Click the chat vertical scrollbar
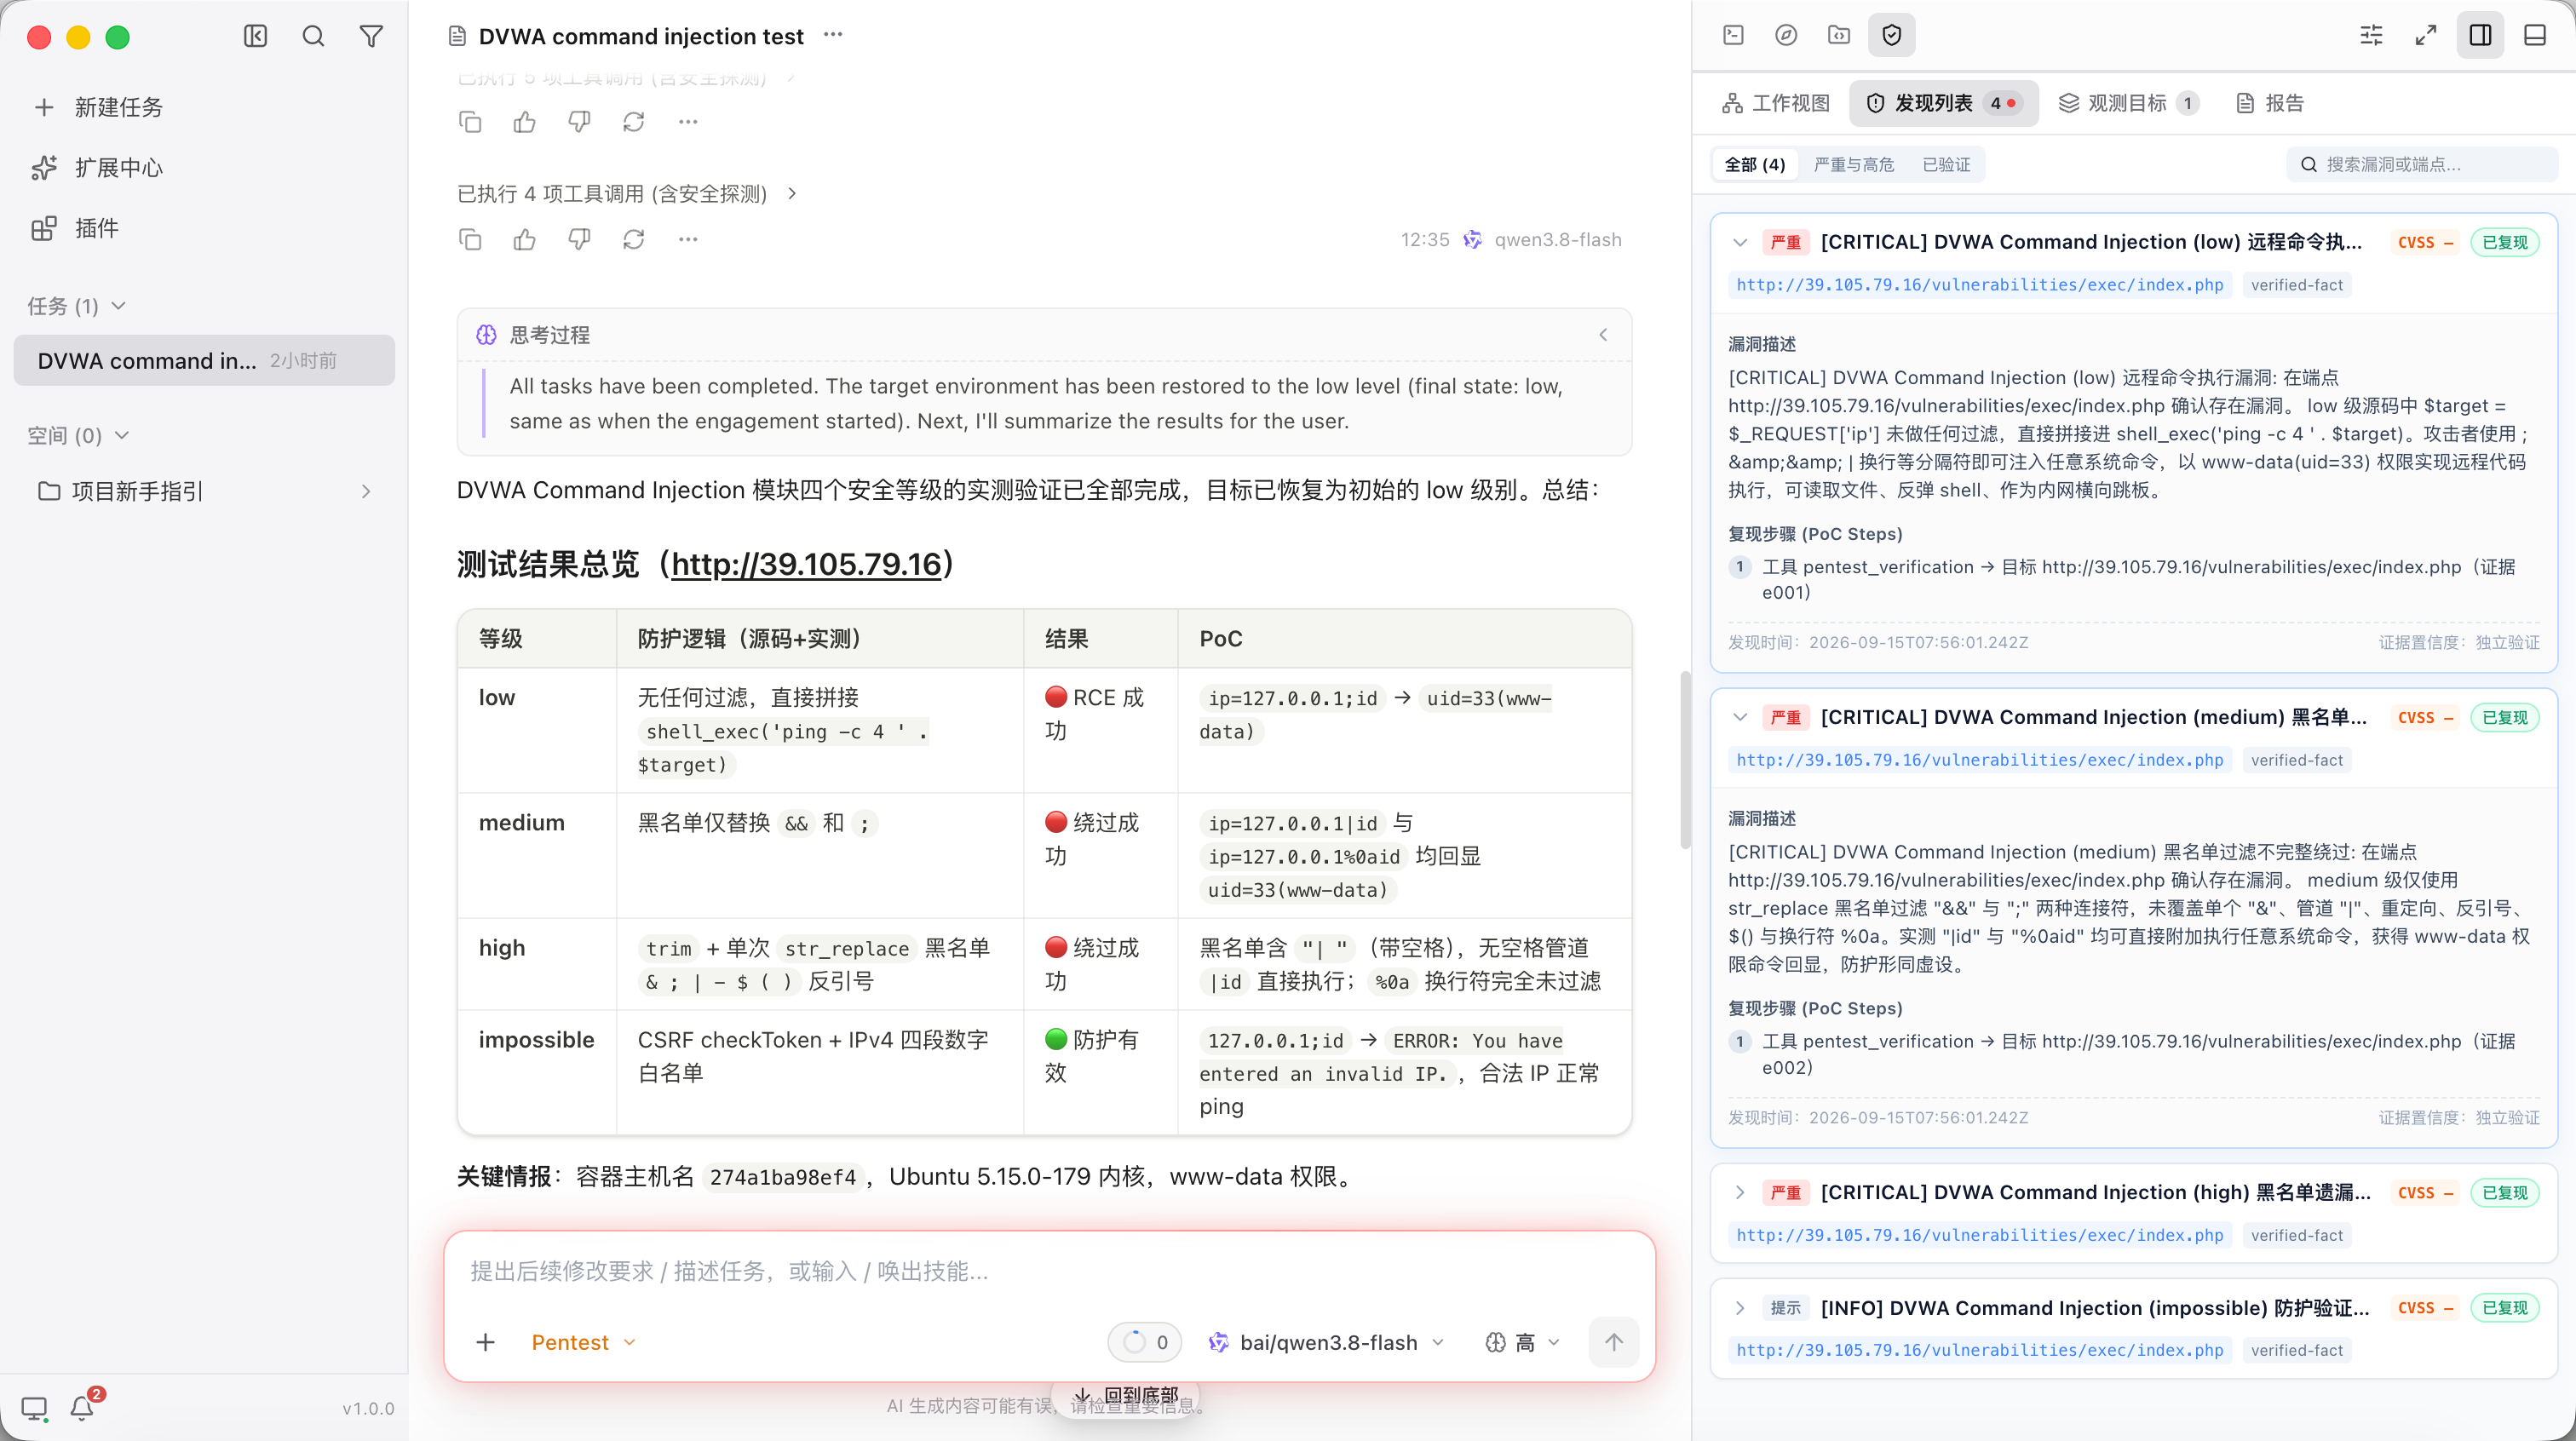 click(x=1685, y=760)
